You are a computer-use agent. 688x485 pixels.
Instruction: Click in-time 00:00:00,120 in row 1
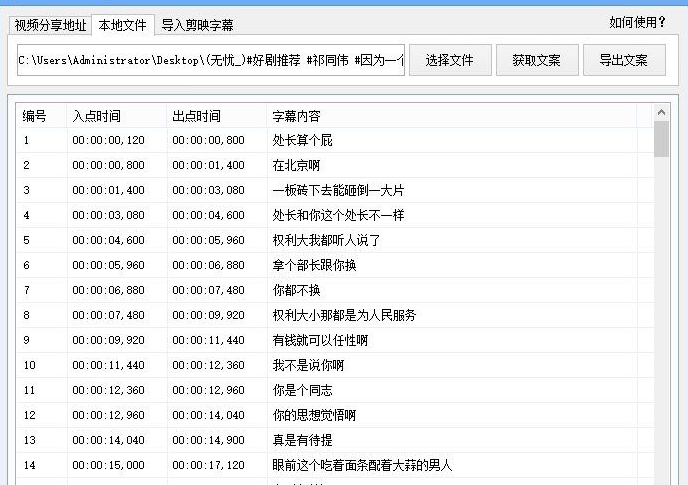(x=108, y=140)
